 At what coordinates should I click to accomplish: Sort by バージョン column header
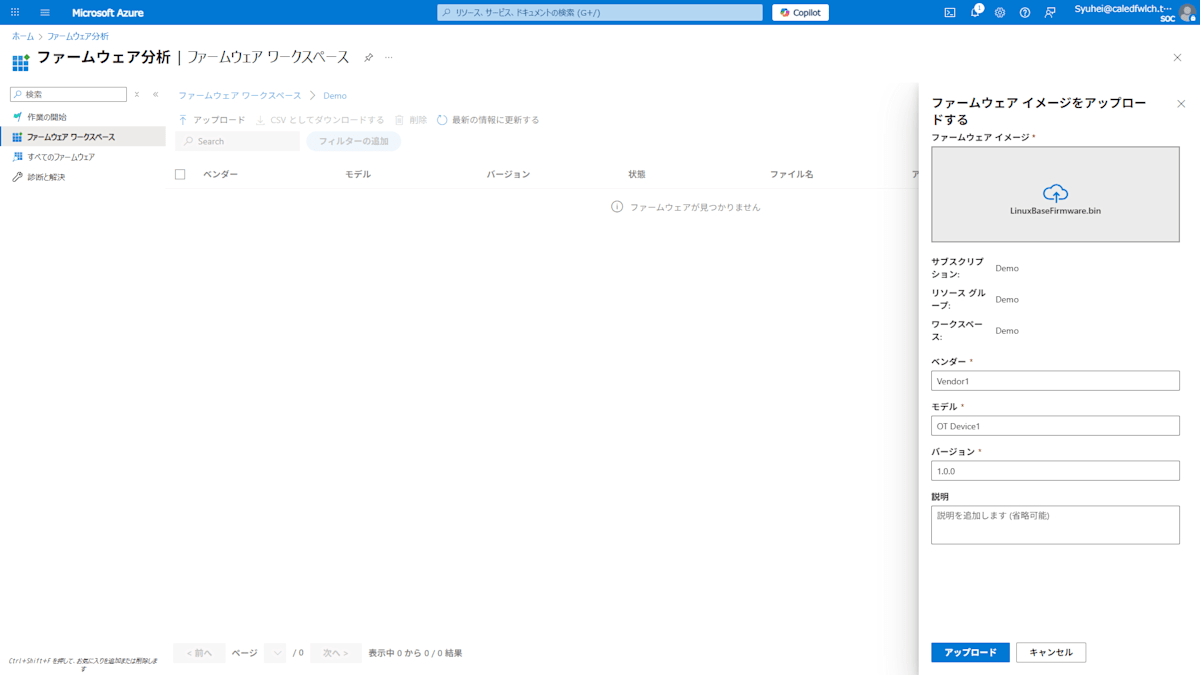point(508,175)
